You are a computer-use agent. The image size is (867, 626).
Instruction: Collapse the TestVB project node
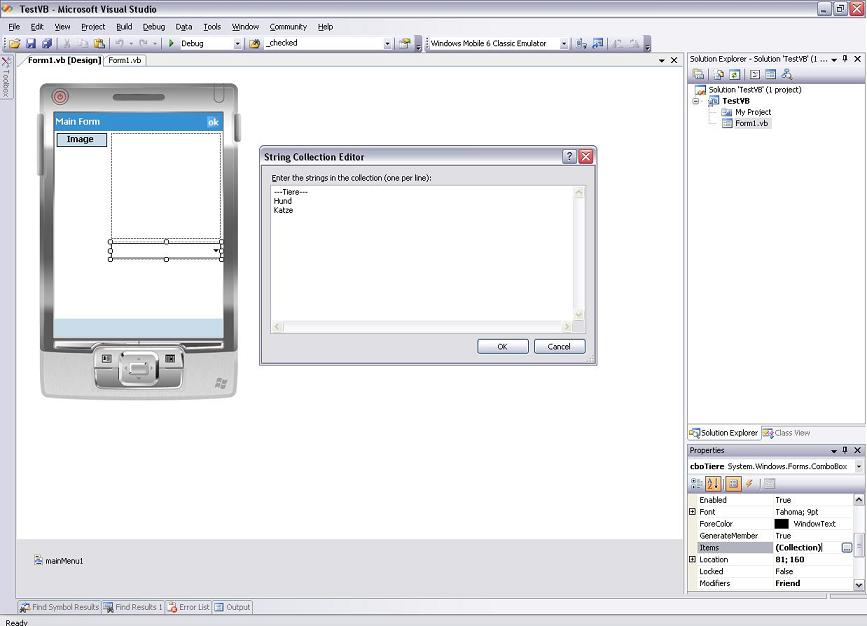[x=696, y=101]
